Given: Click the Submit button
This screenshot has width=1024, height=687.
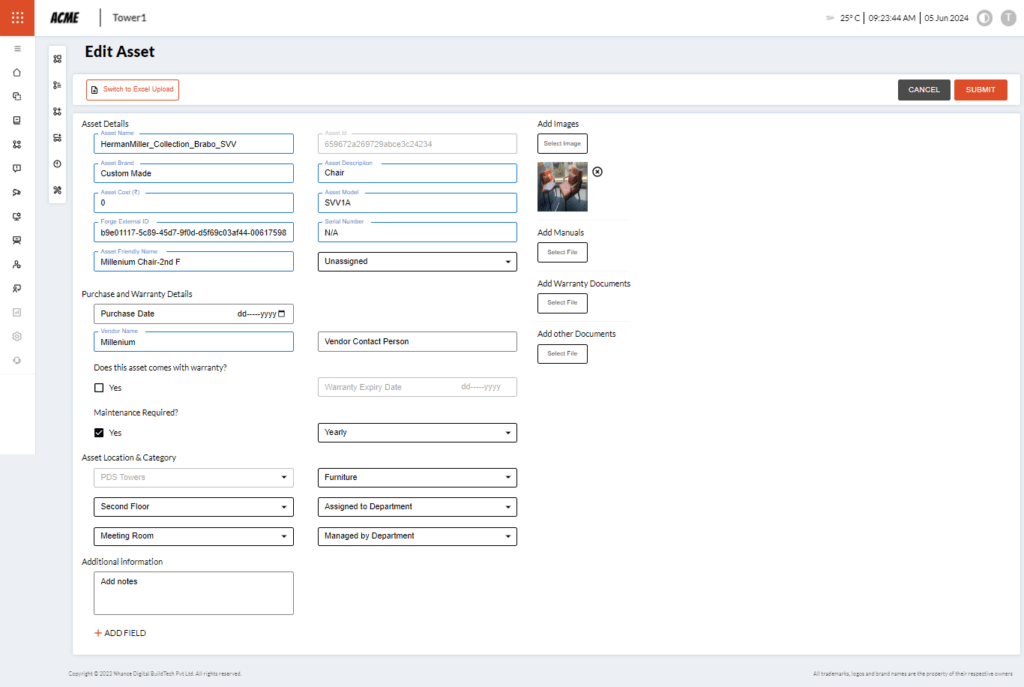Looking at the screenshot, I should [x=980, y=90].
